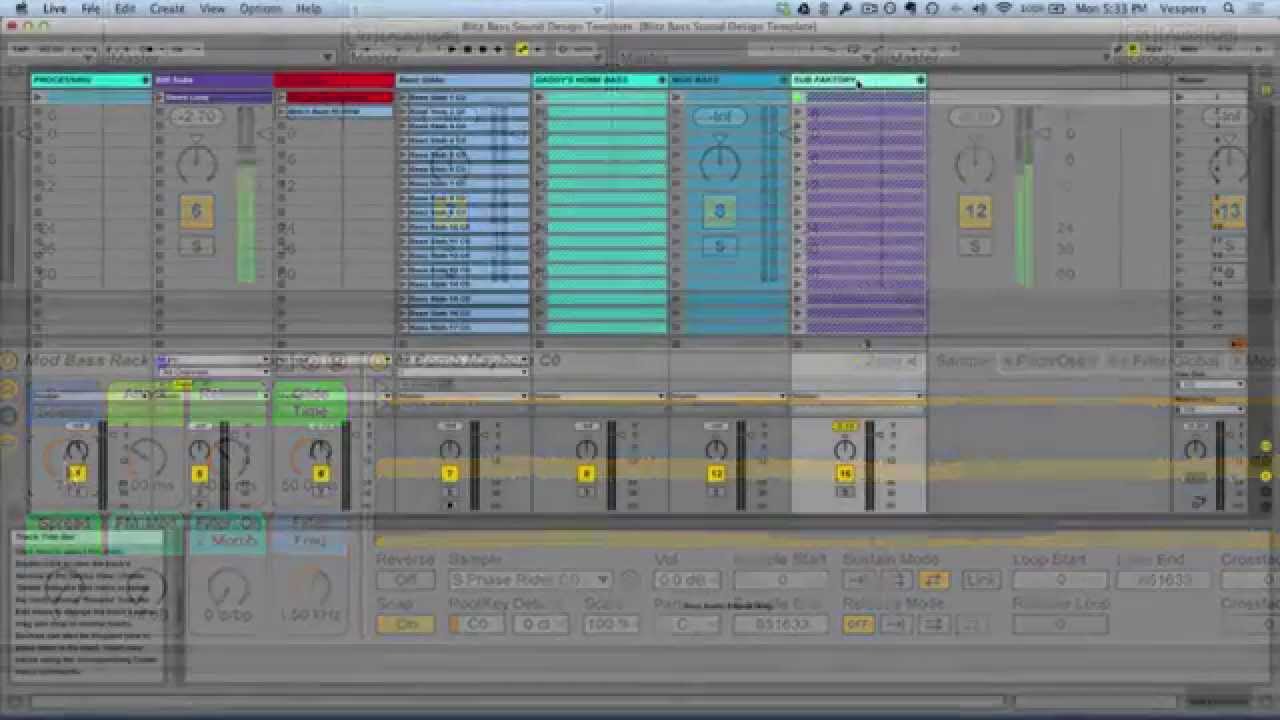Open the output dropdown of the Bass Stabs track

point(462,396)
